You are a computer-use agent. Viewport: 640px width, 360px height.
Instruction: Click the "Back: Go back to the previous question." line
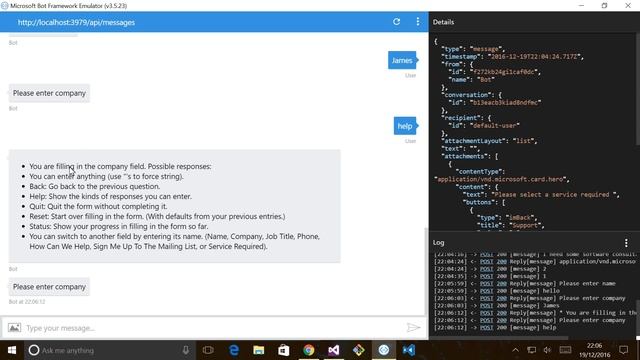(x=94, y=187)
